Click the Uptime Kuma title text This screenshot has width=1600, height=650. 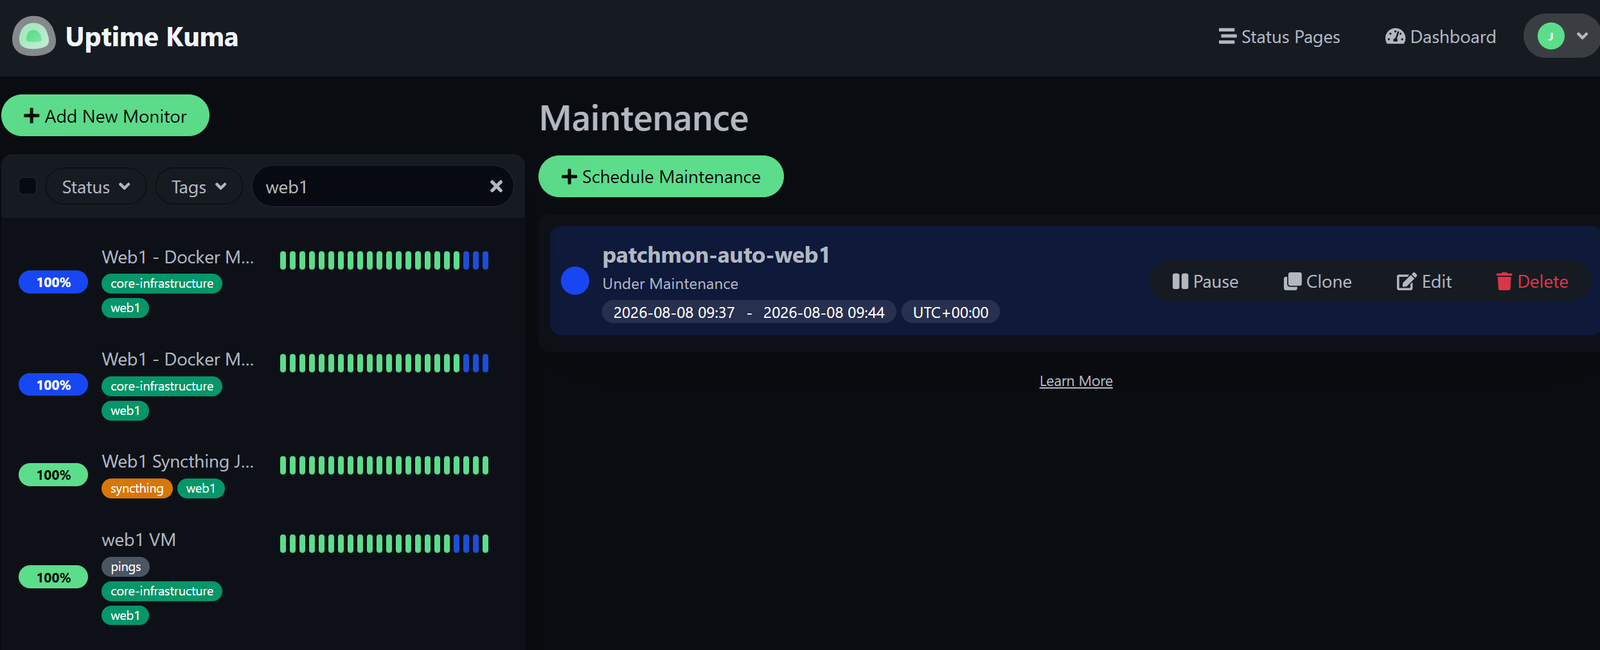pos(152,37)
